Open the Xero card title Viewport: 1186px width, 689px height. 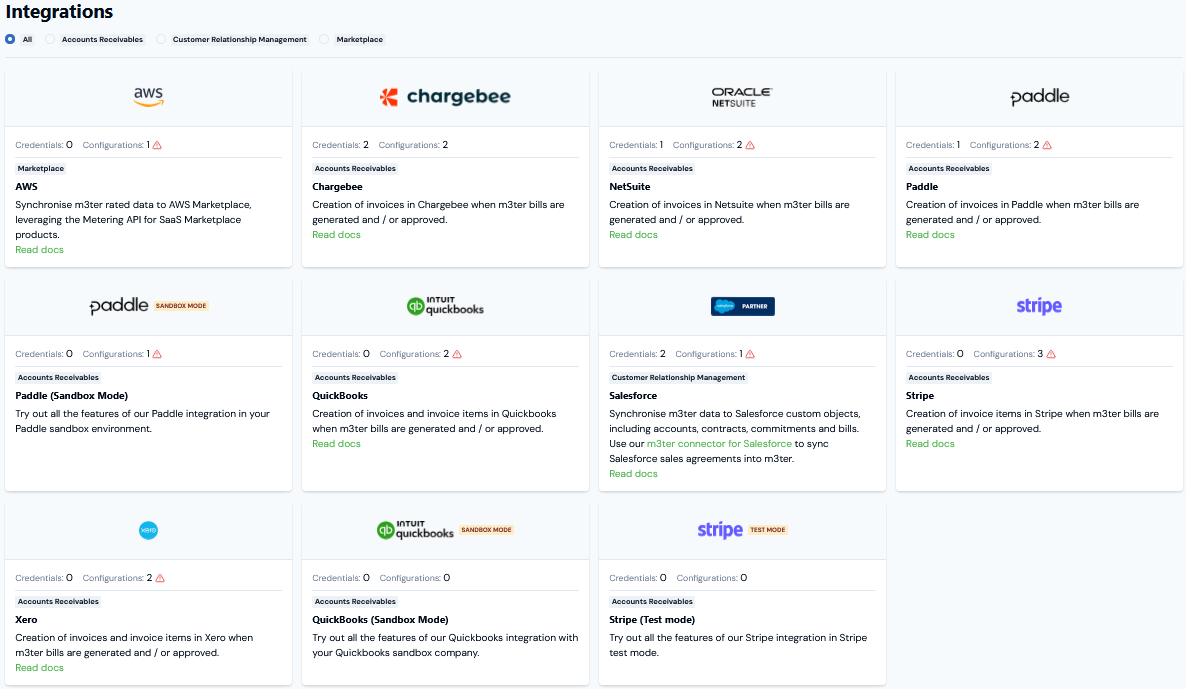tap(26, 619)
